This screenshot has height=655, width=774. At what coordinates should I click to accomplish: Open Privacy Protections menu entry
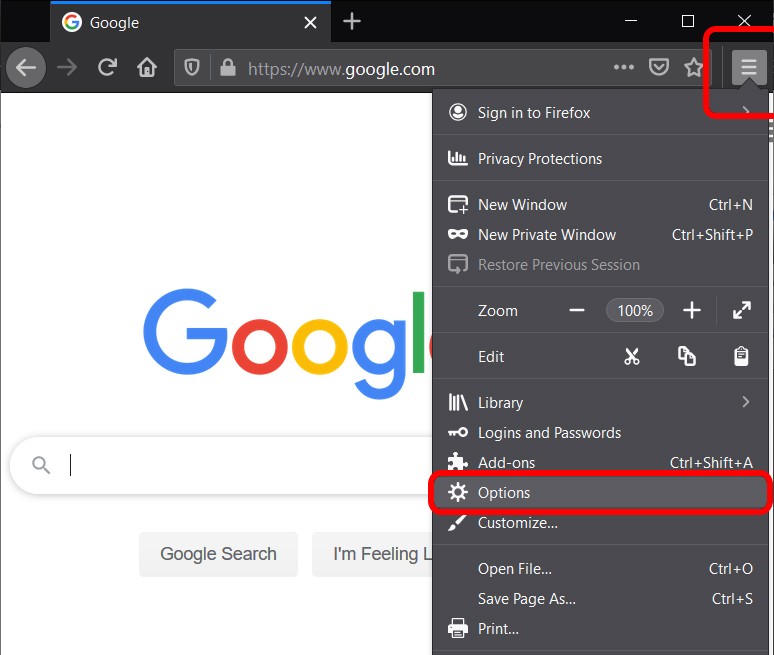point(600,158)
